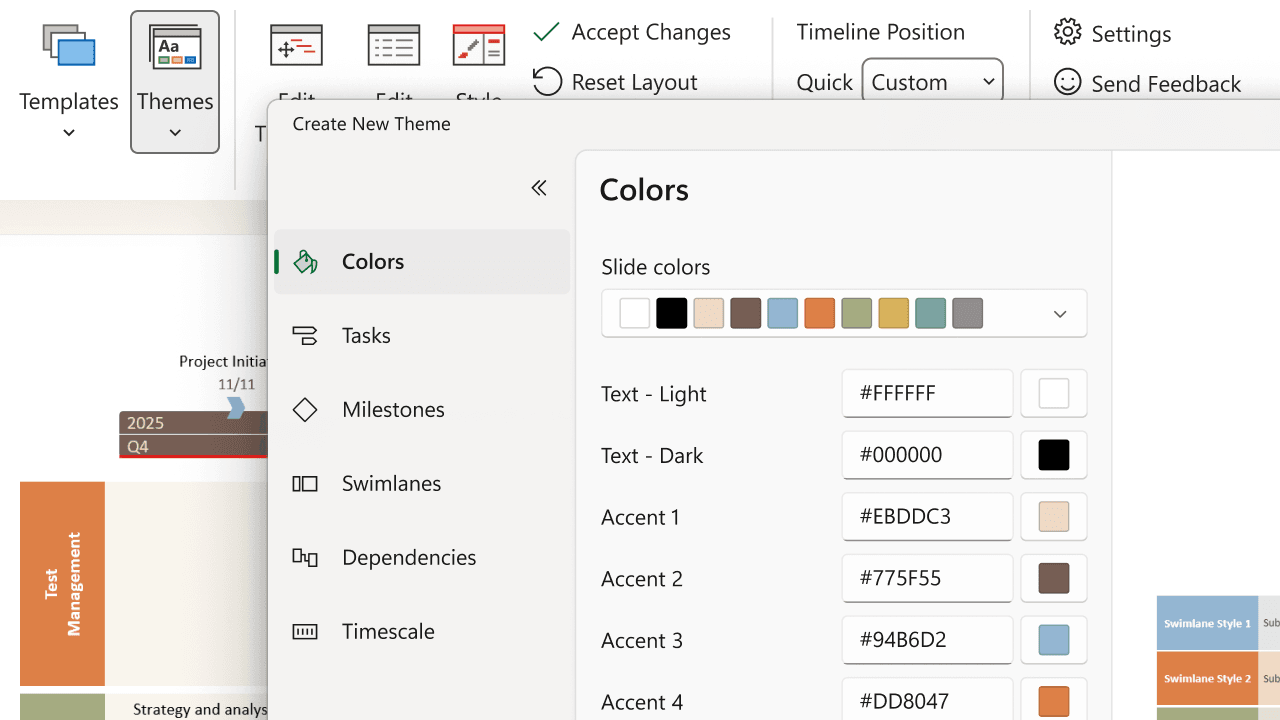Screen dimensions: 1280x720
Task: Click the Accent 2 hex field #775F55
Action: tap(927, 578)
